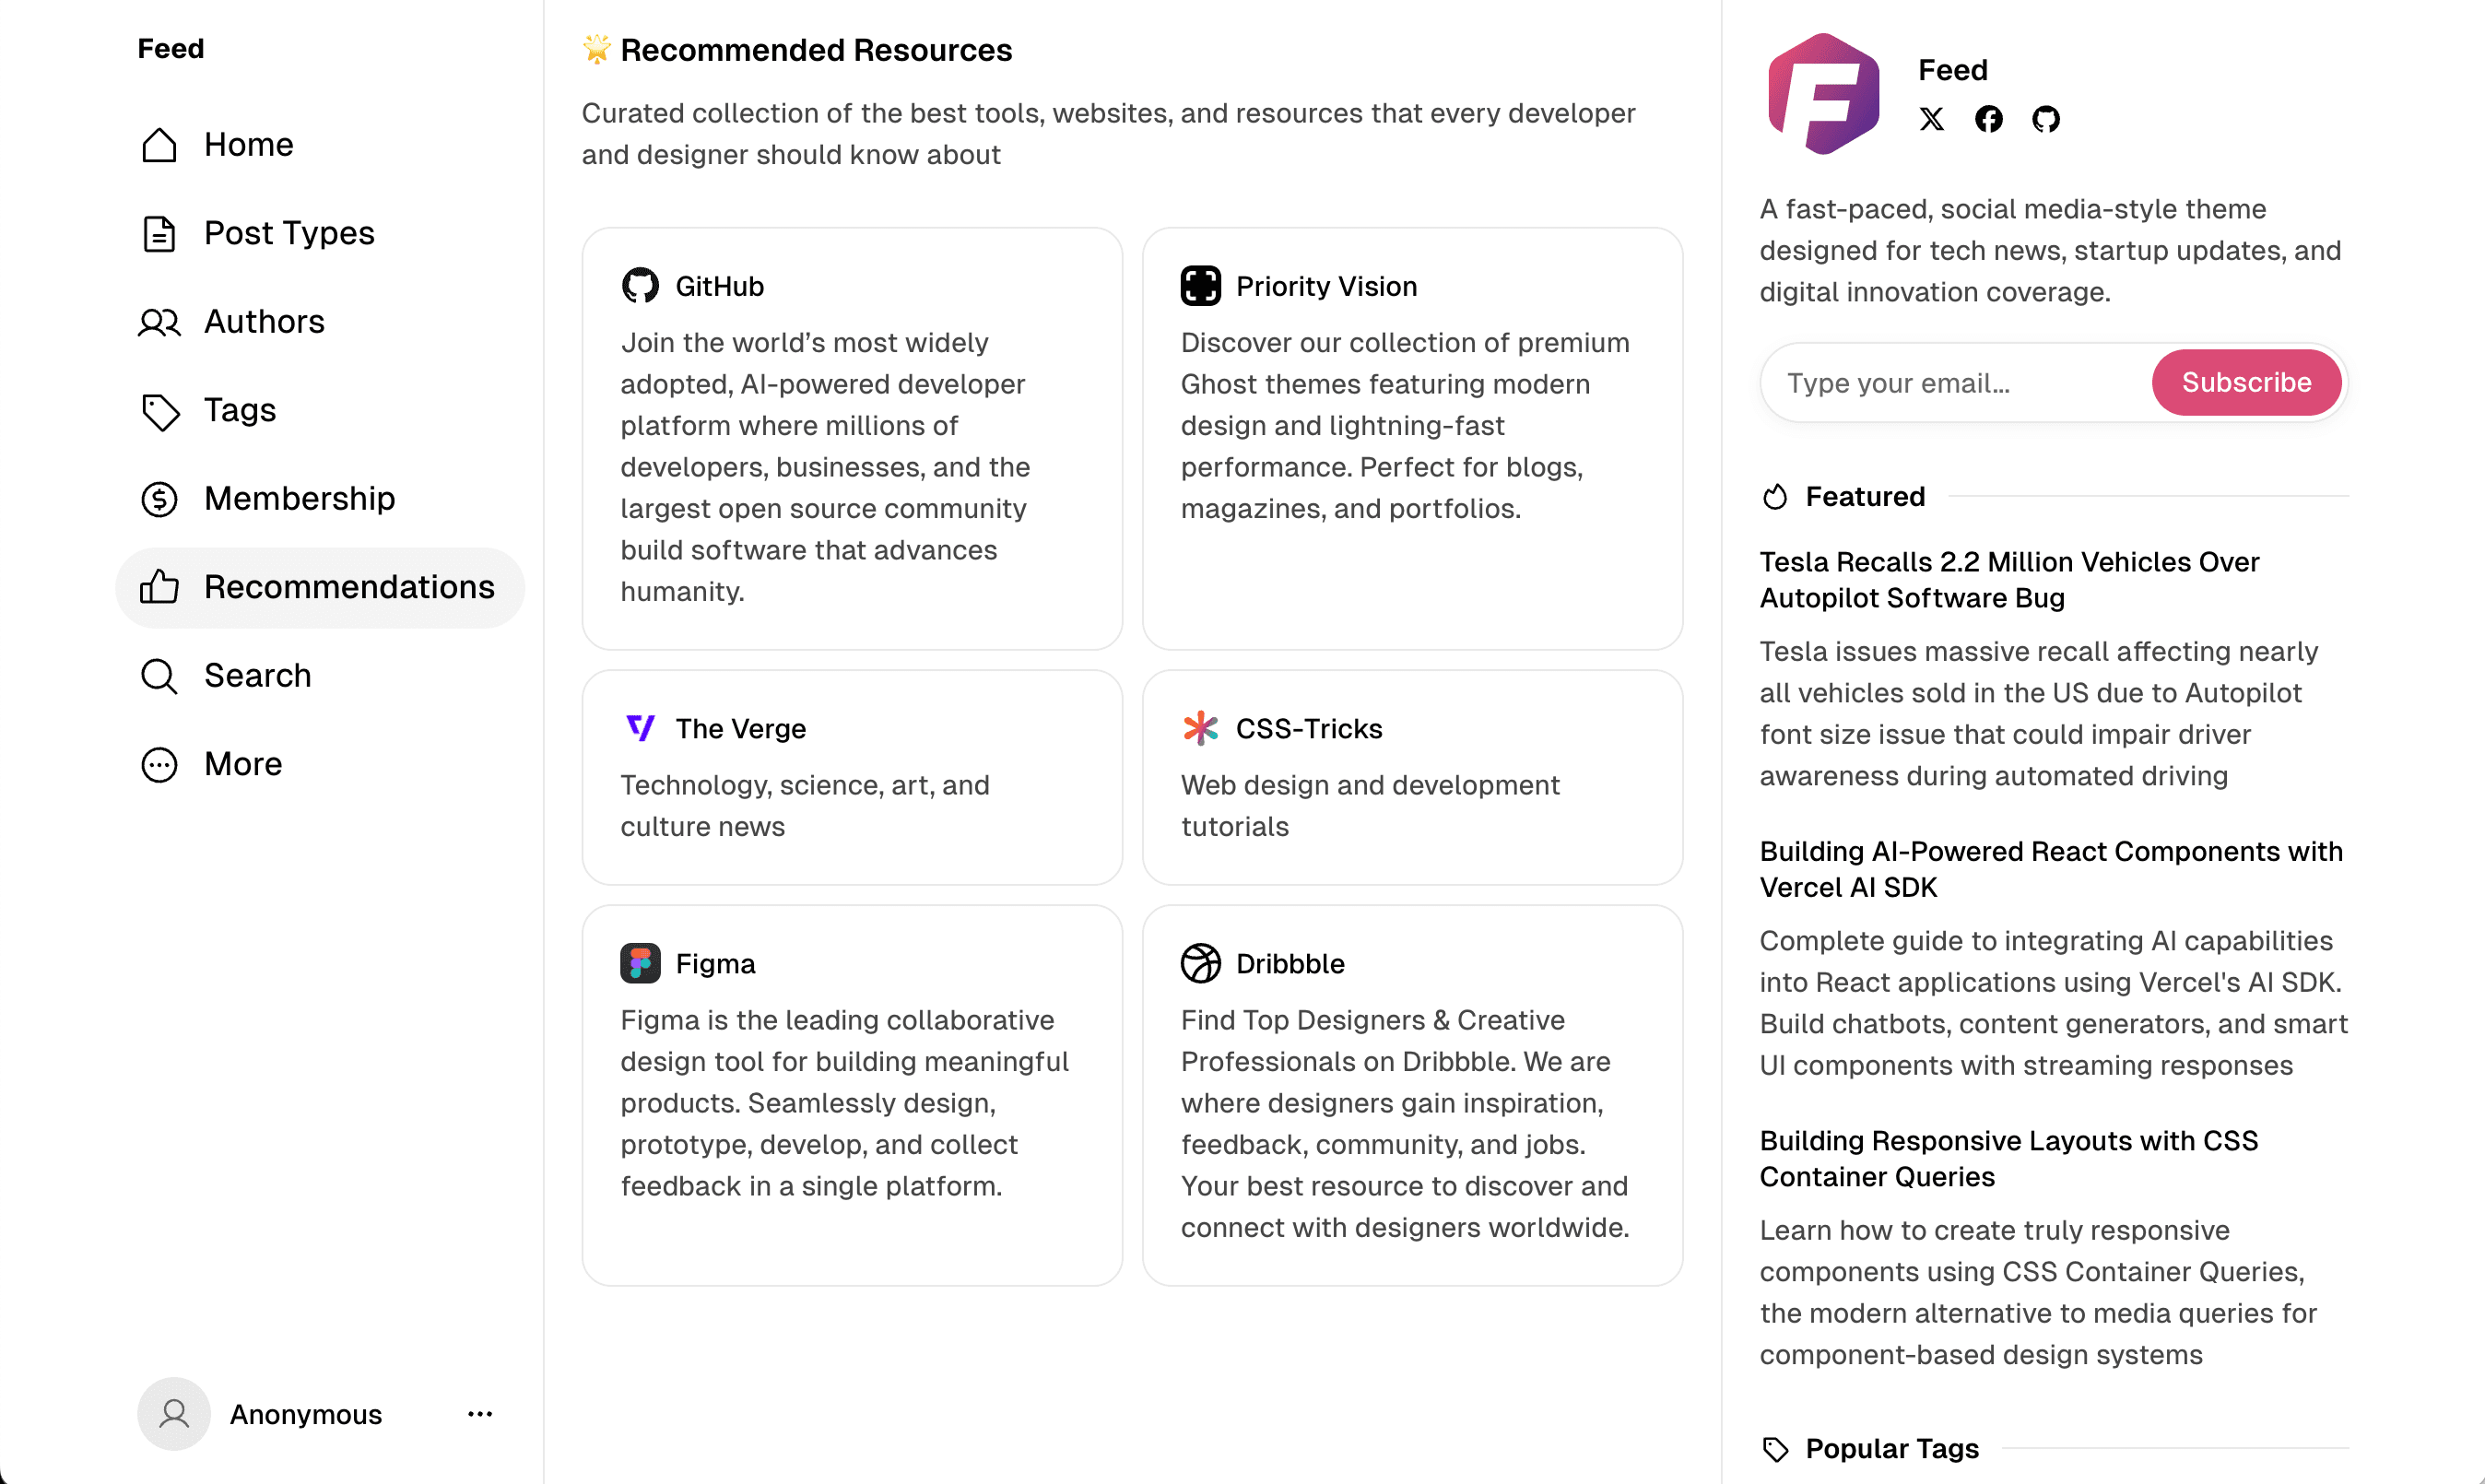Navigate to the Authors section

coord(264,321)
